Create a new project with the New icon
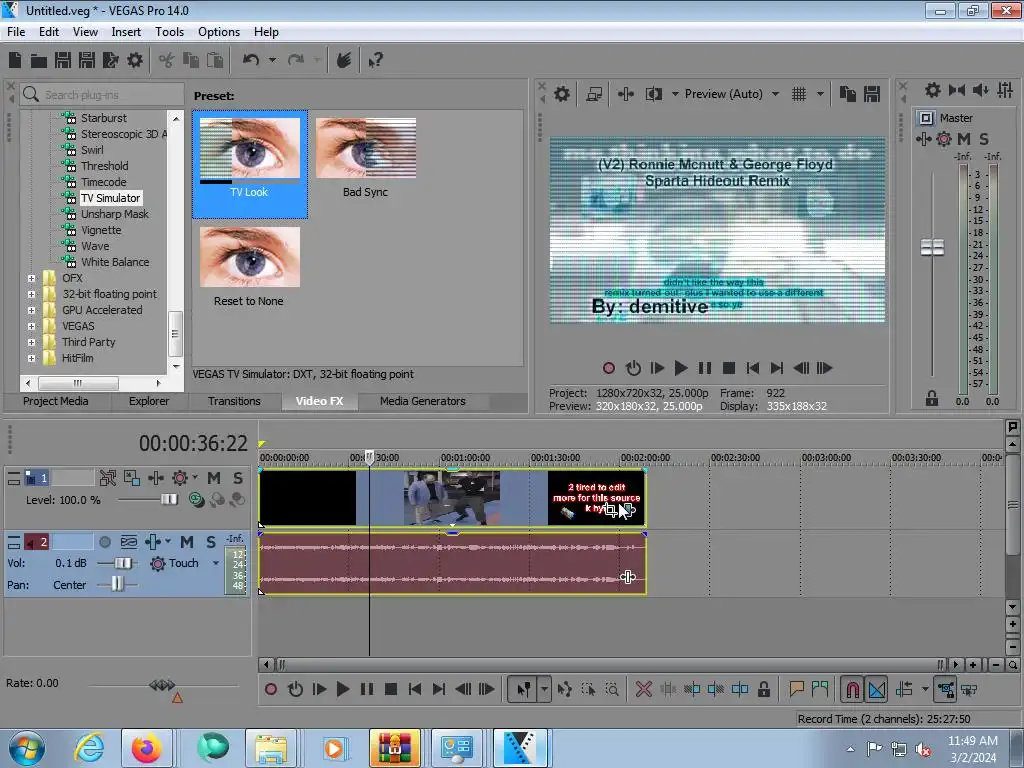This screenshot has width=1024, height=768. coord(15,61)
